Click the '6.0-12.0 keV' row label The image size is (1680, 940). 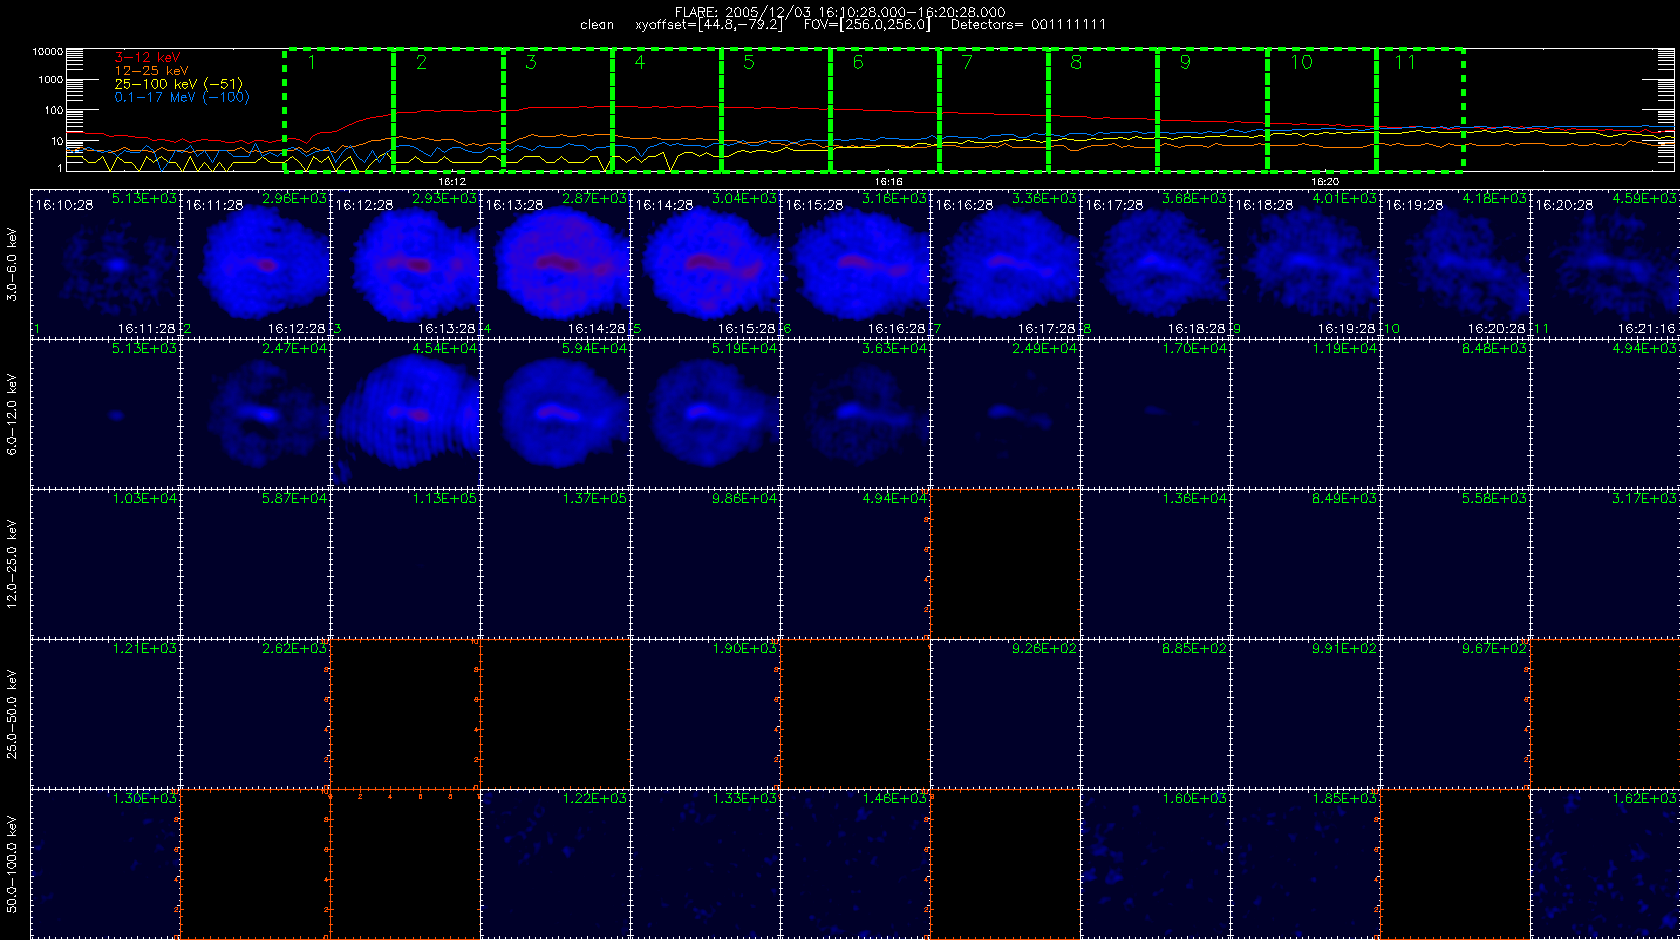point(12,414)
